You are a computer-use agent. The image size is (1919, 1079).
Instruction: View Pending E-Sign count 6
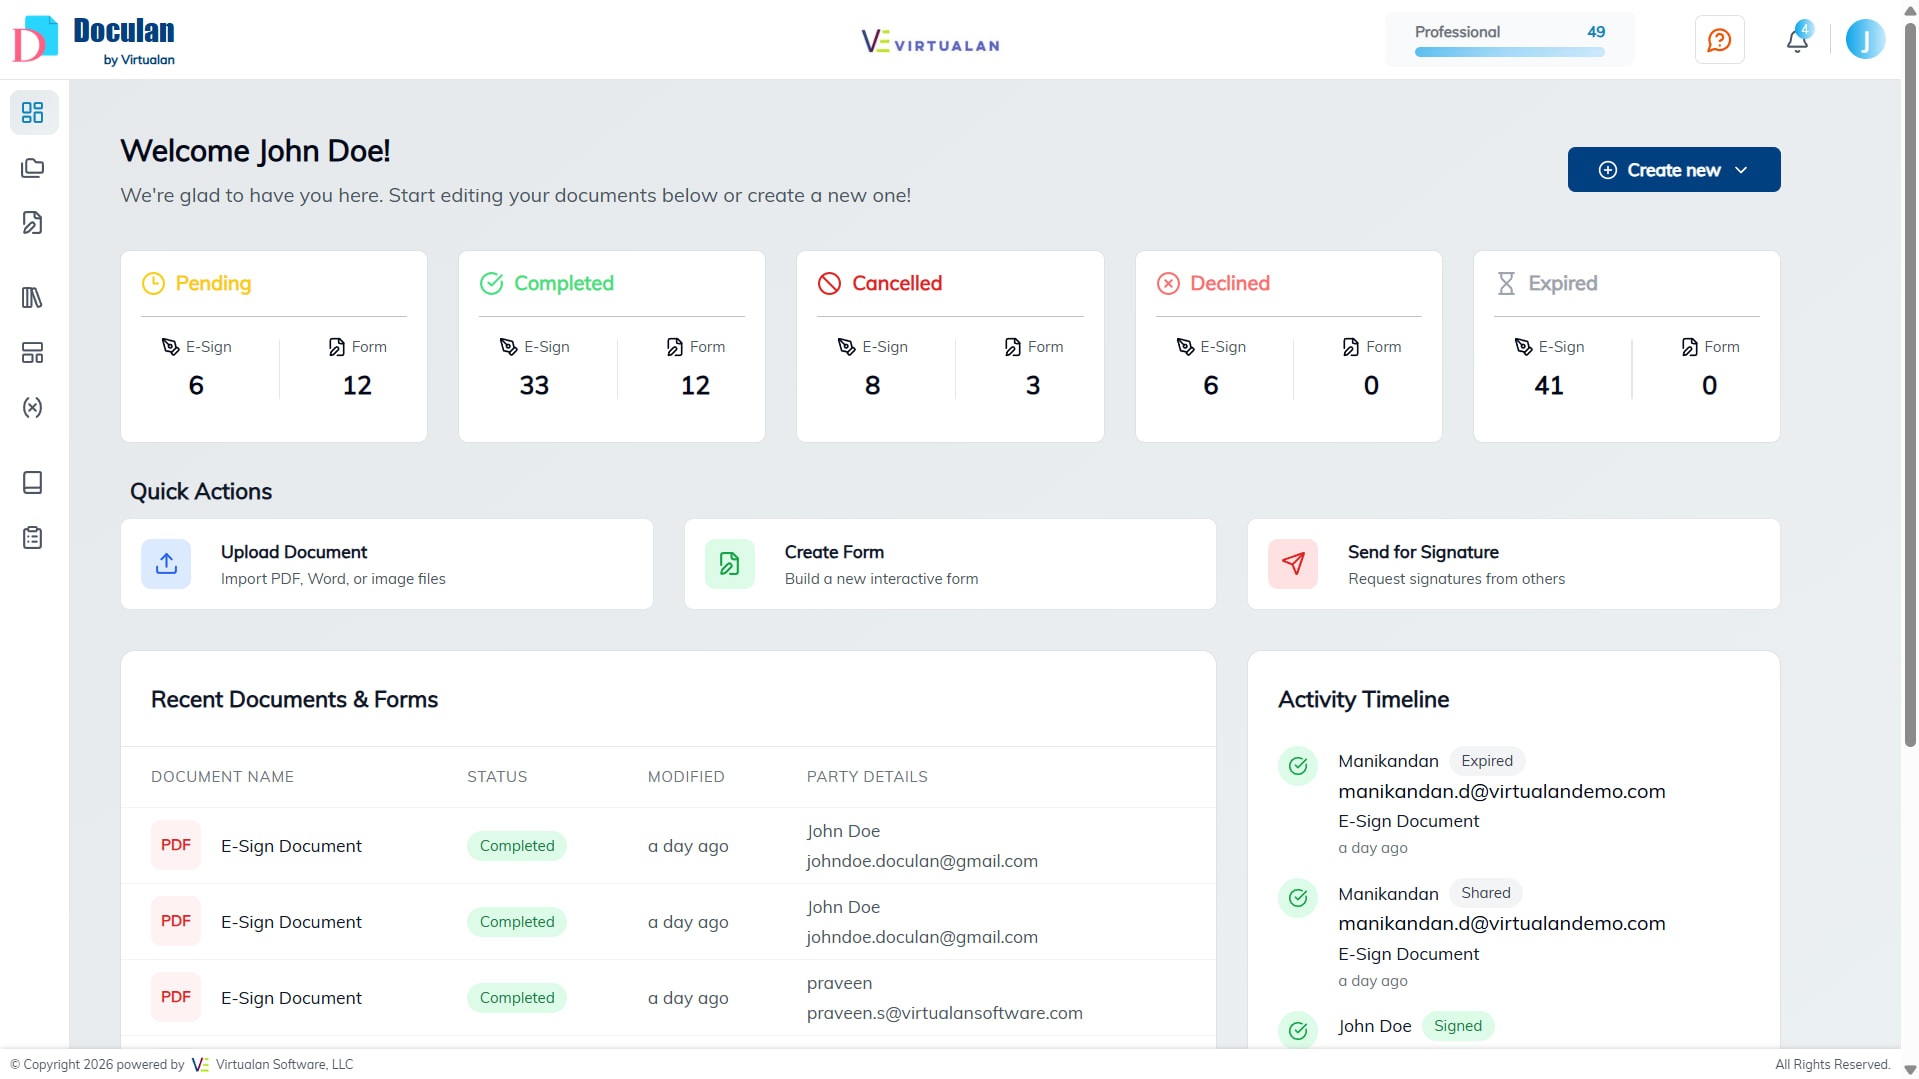[196, 385]
